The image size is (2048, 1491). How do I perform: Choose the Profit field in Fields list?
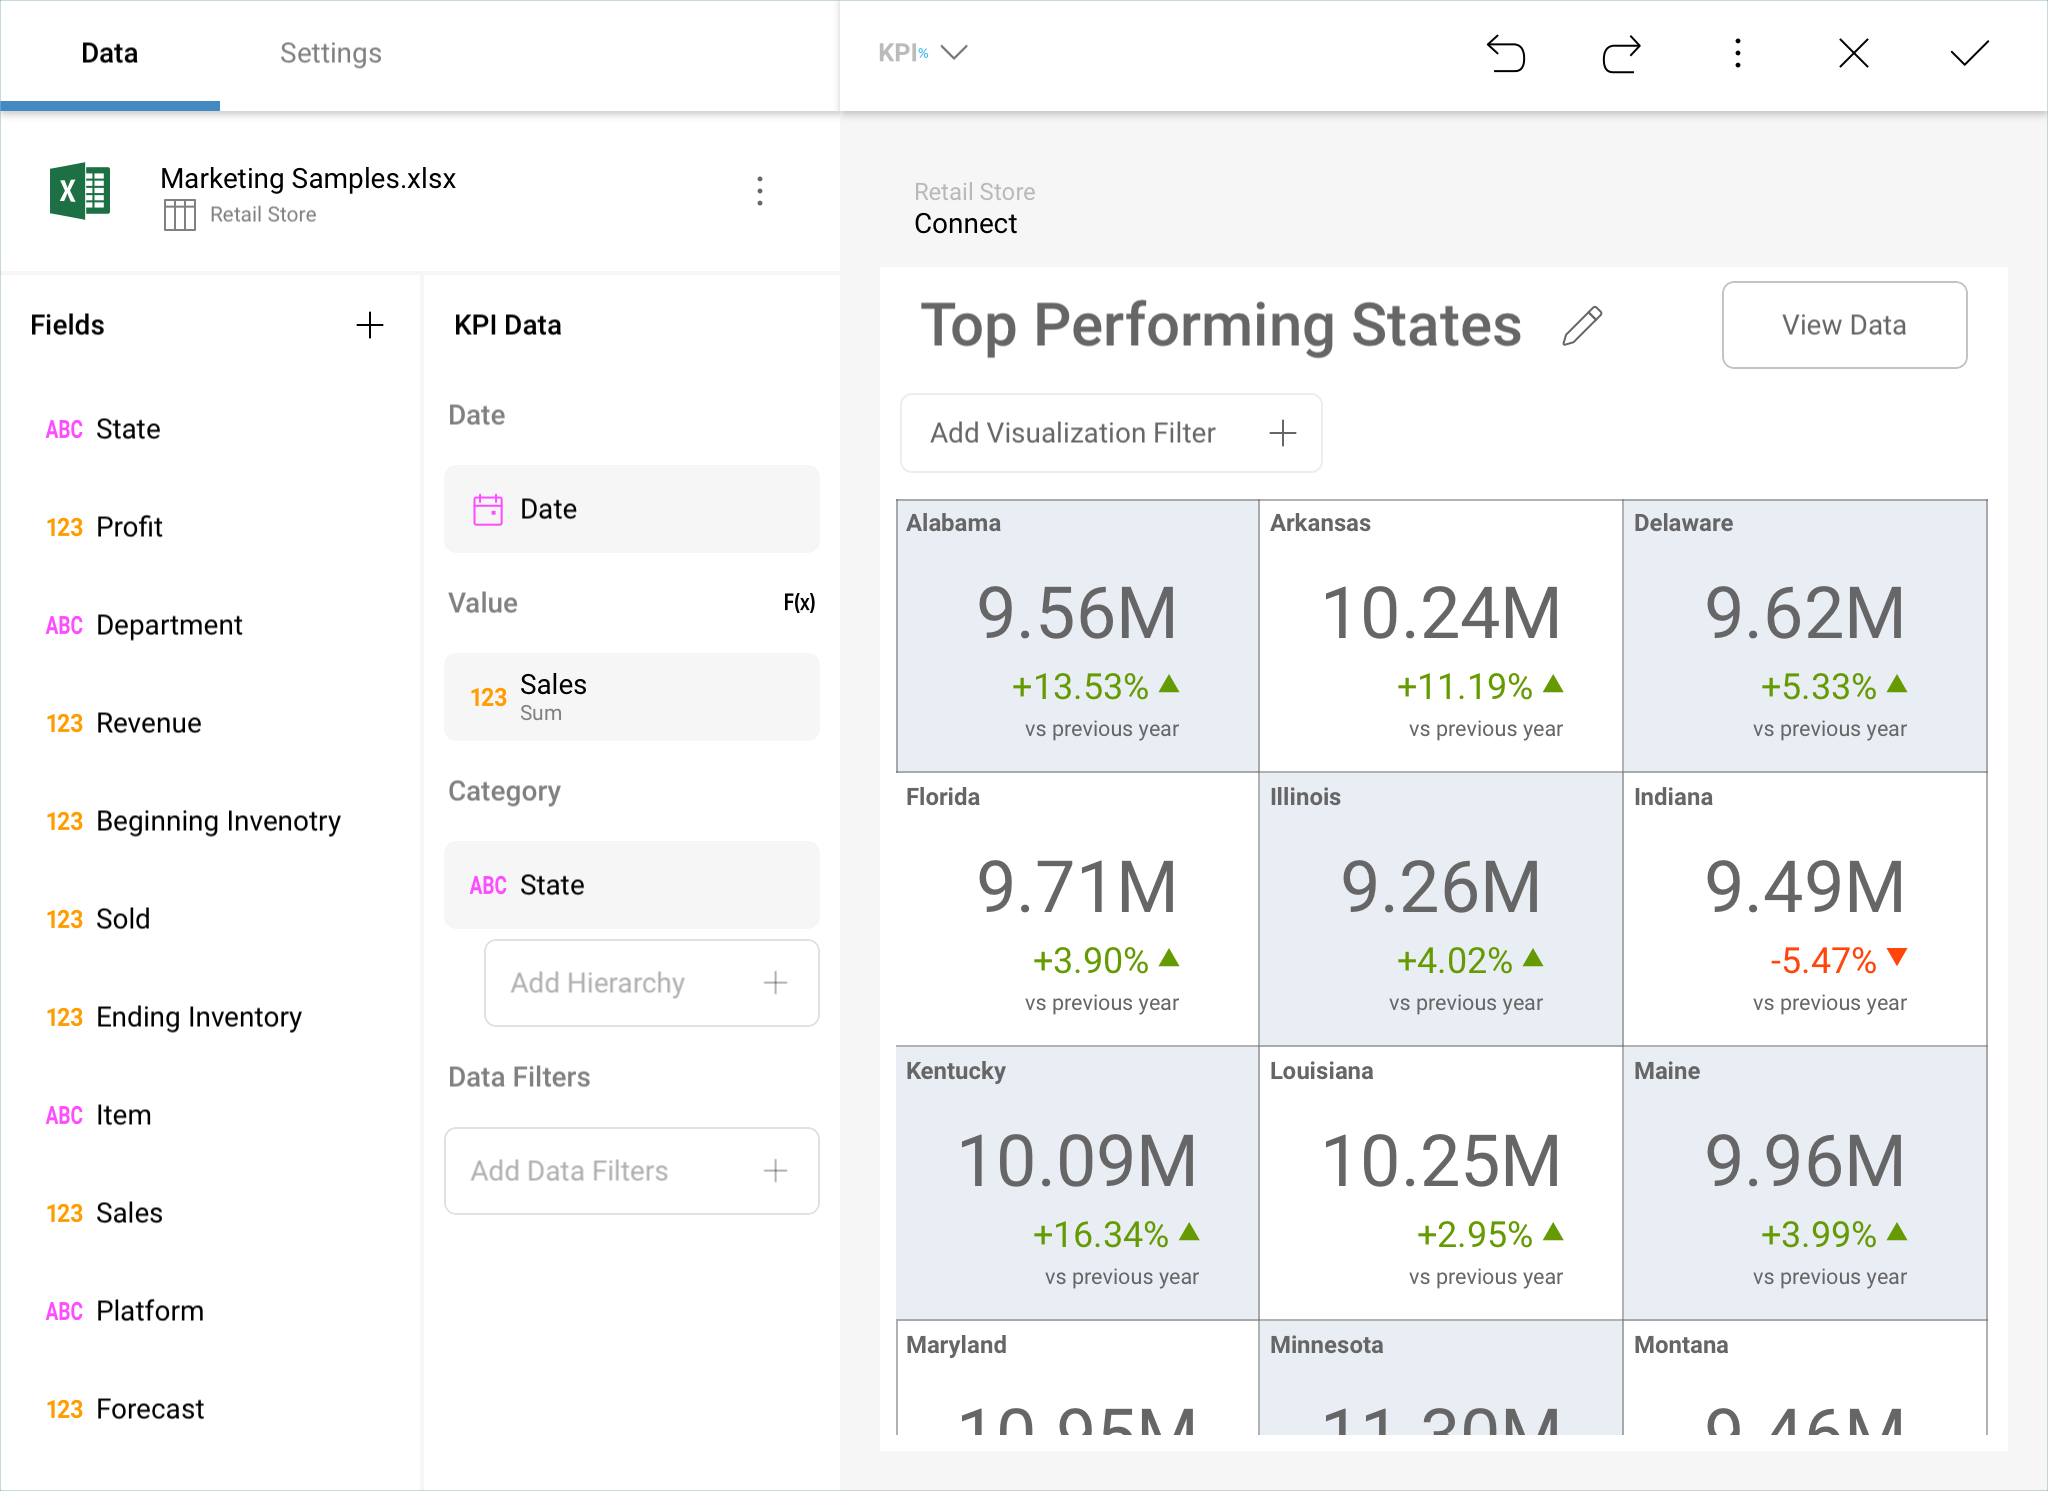pyautogui.click(x=129, y=527)
